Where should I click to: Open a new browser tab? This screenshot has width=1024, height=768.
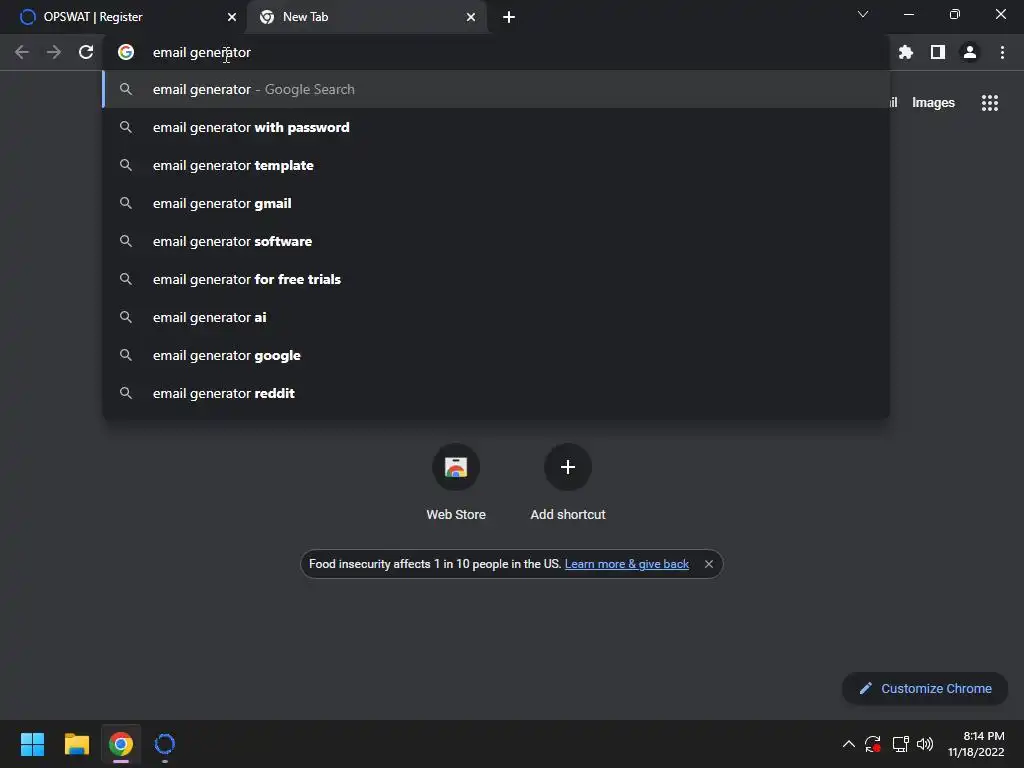(509, 17)
